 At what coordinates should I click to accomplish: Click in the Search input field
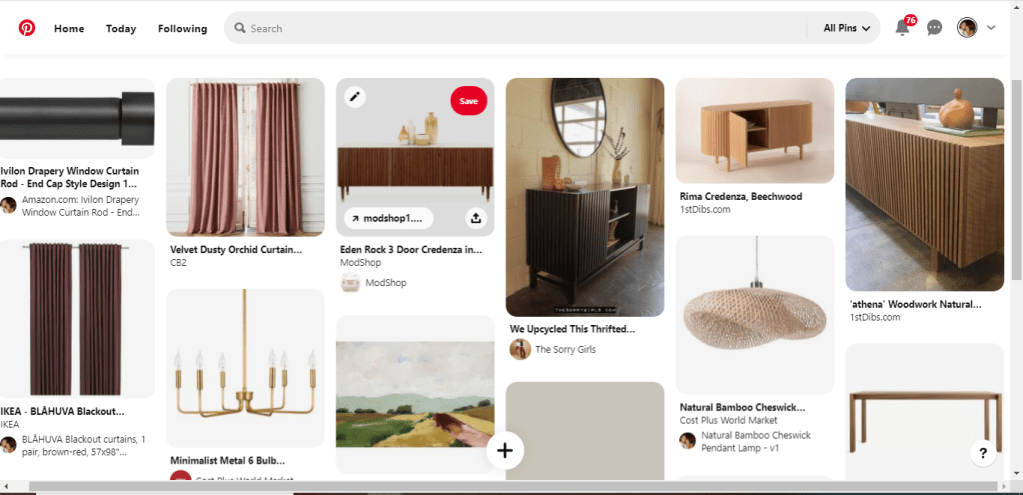click(x=520, y=28)
